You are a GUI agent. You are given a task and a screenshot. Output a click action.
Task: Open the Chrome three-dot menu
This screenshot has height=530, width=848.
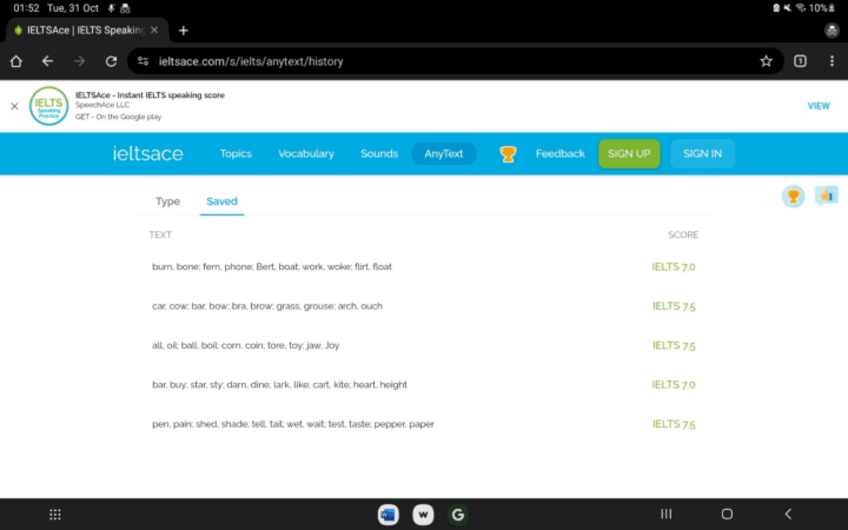[x=832, y=61]
